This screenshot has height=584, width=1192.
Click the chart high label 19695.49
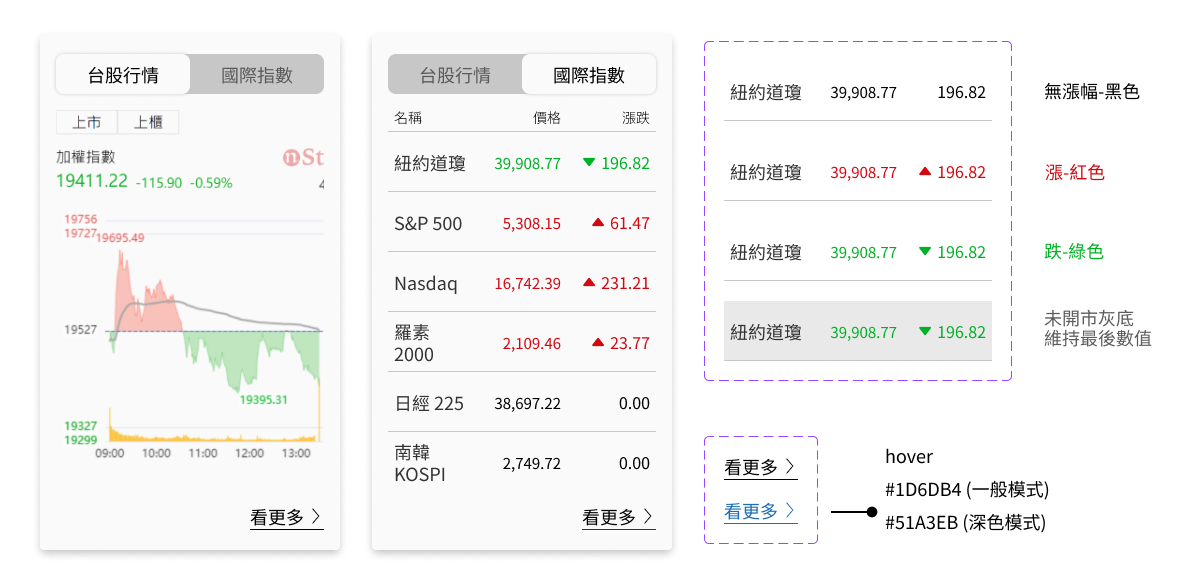click(121, 237)
